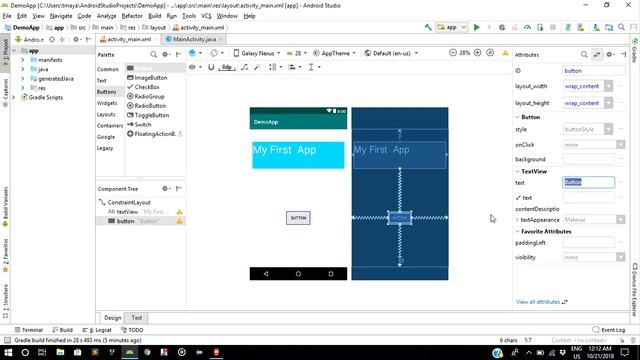Viewport: 640px width, 360px height.
Task: Search attributes with magnifier icon
Action: pos(584,54)
